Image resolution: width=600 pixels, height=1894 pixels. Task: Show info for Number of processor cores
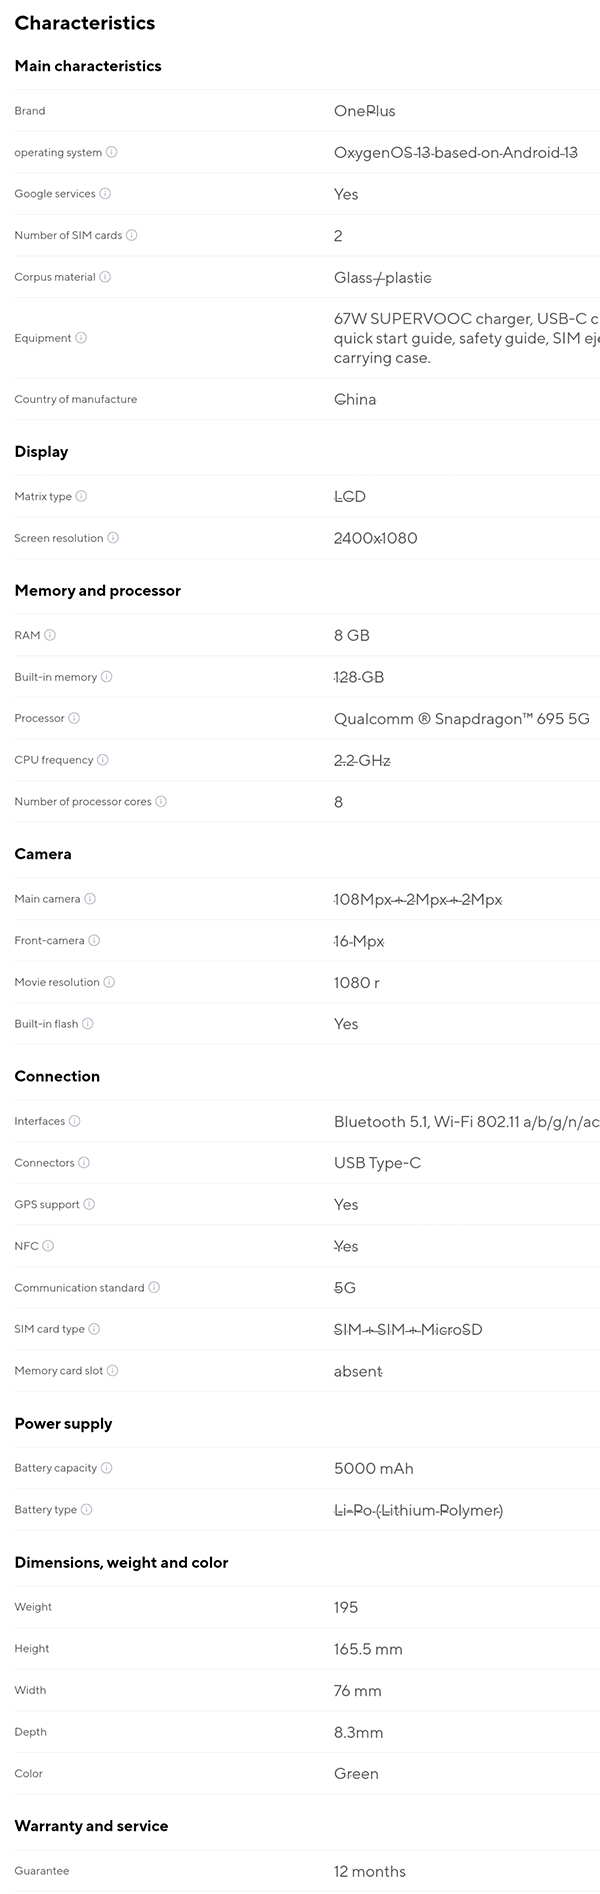point(161,802)
